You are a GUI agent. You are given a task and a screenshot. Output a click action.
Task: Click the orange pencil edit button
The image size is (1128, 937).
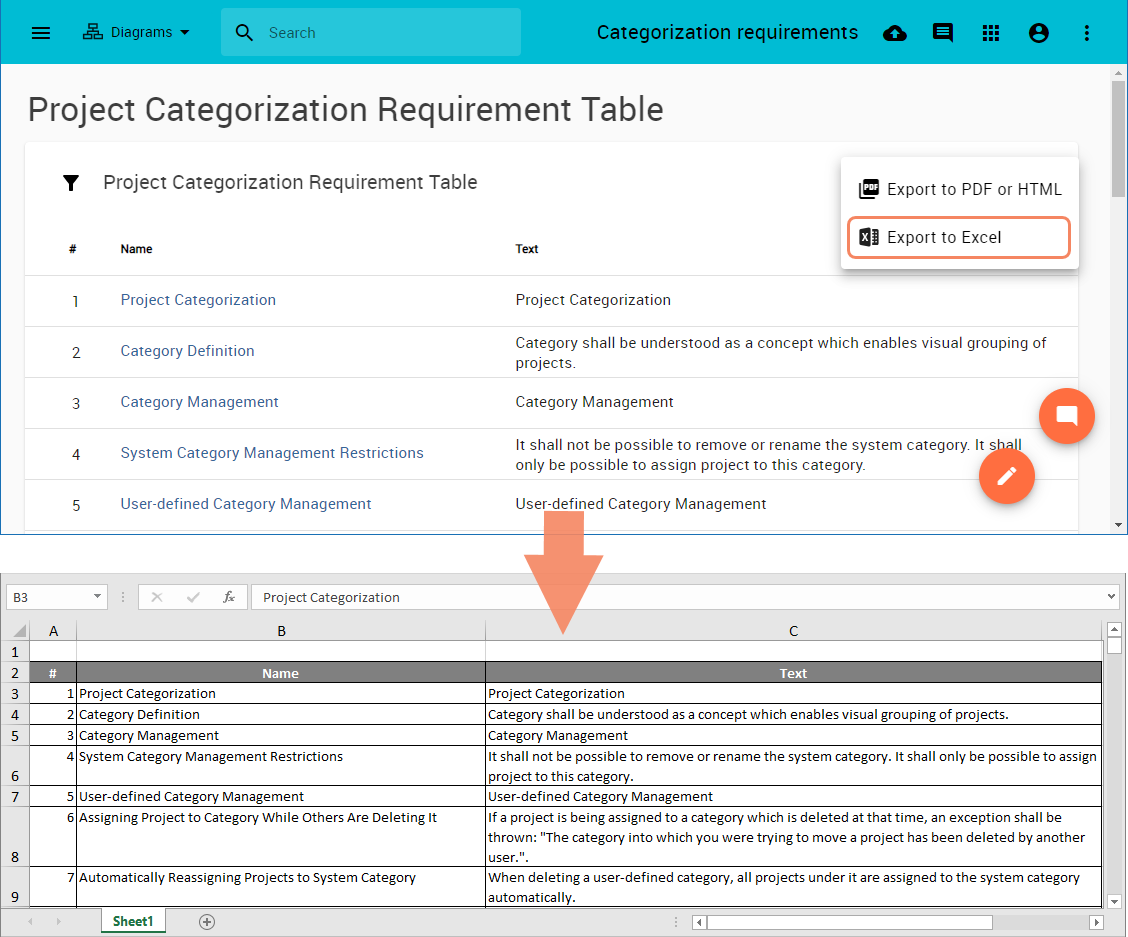pyautogui.click(x=1007, y=475)
